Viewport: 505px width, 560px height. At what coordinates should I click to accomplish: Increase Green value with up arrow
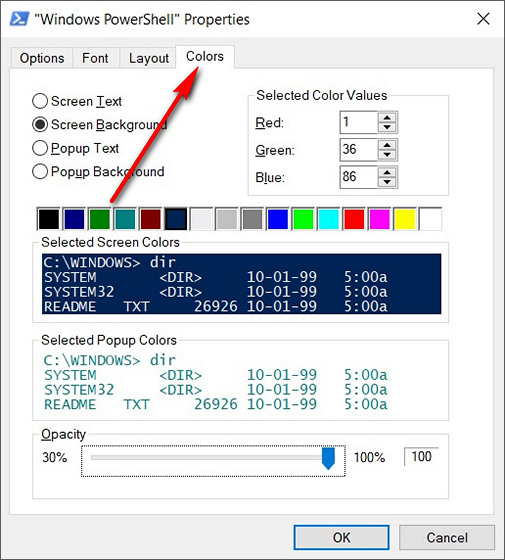click(387, 145)
